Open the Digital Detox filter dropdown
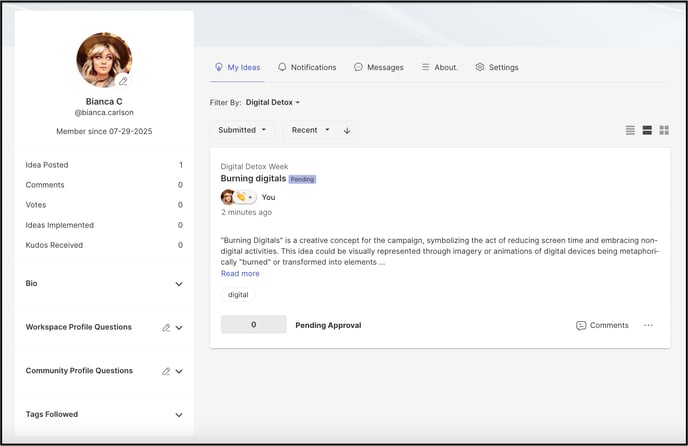The height and width of the screenshot is (446, 688). [272, 102]
